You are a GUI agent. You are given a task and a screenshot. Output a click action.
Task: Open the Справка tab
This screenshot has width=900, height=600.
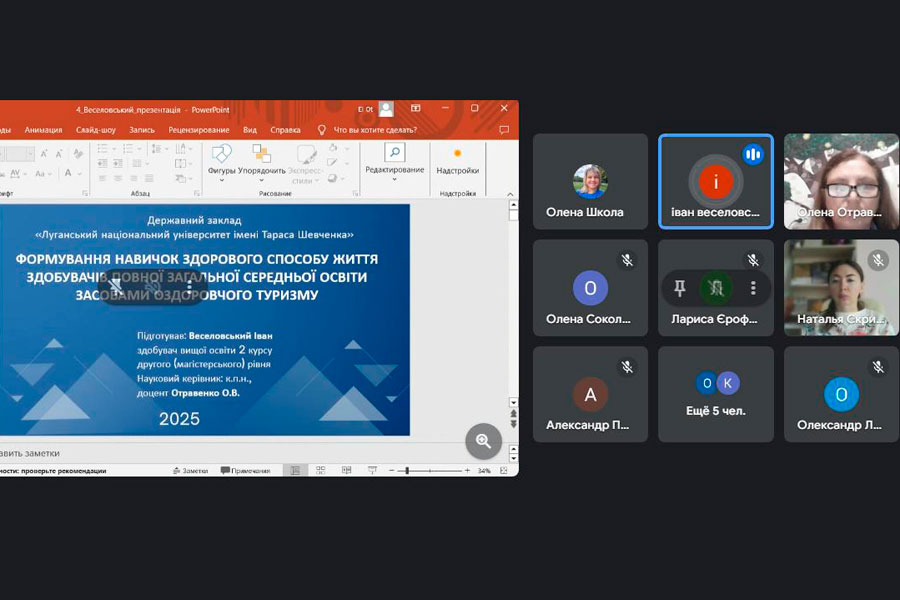point(285,130)
